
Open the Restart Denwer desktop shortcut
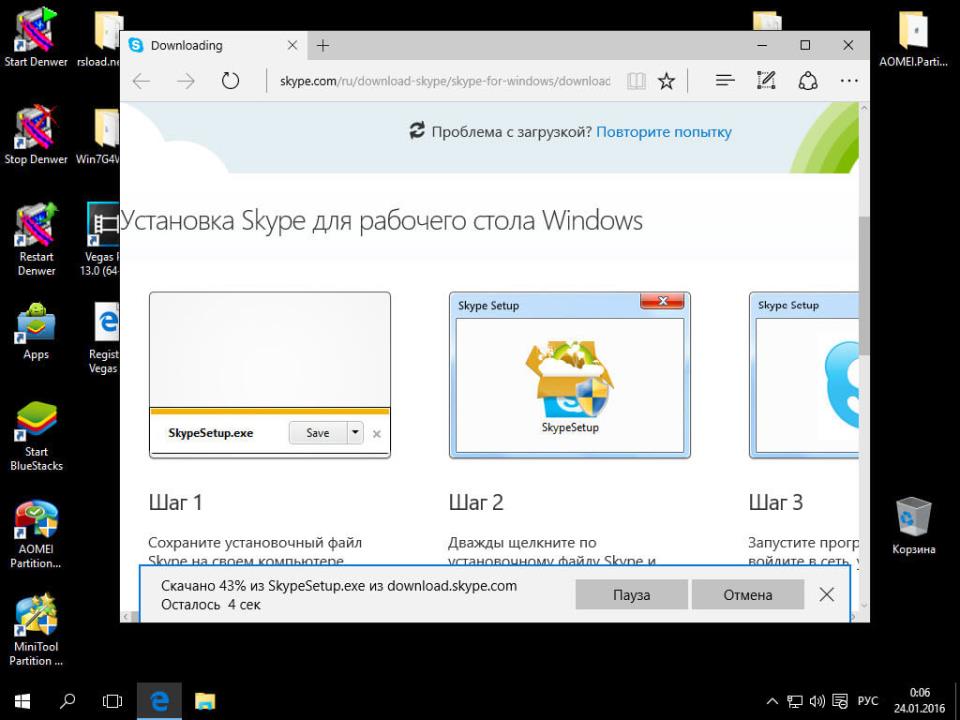coord(36,239)
